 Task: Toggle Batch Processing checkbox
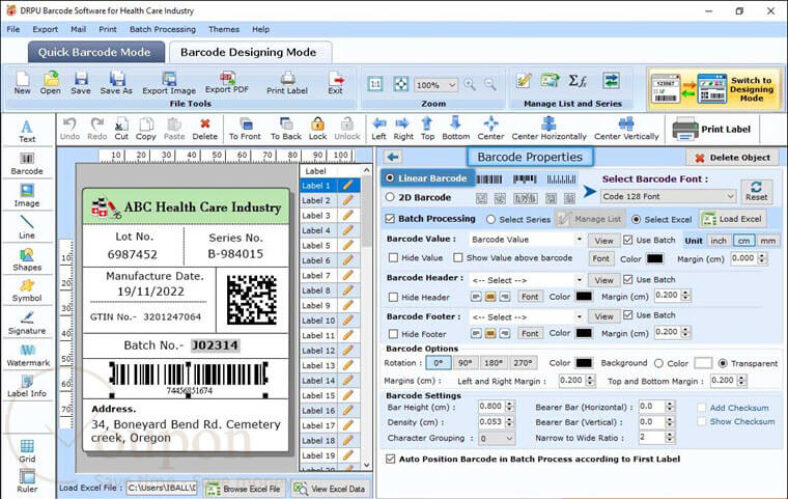(x=390, y=219)
